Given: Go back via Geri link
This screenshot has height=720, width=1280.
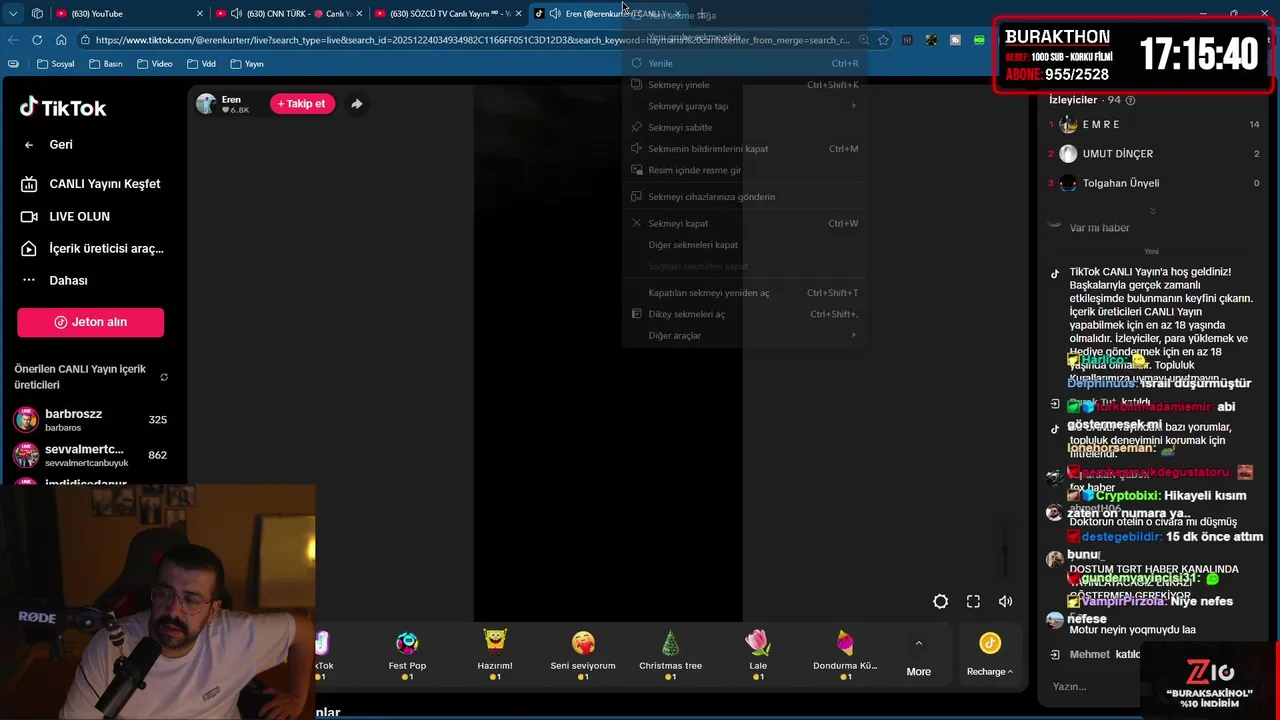Looking at the screenshot, I should point(48,144).
